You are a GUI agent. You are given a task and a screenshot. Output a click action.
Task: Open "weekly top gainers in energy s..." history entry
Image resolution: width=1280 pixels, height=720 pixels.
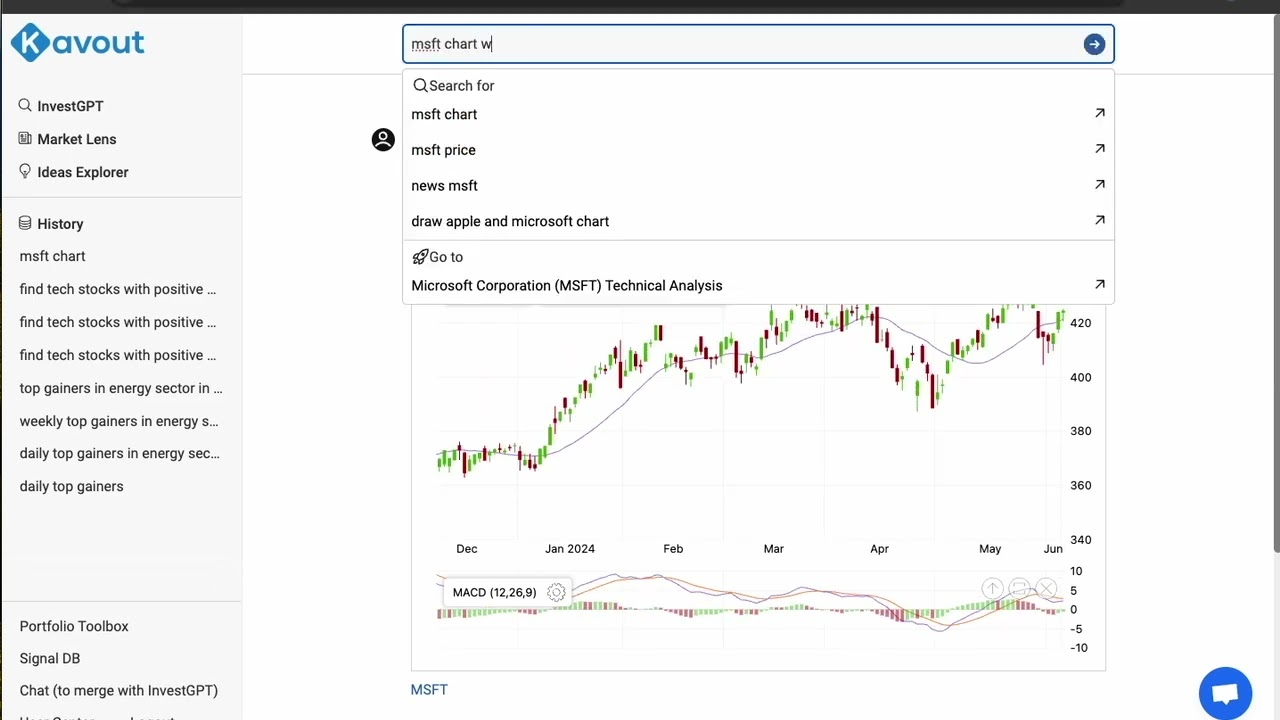[x=119, y=421]
